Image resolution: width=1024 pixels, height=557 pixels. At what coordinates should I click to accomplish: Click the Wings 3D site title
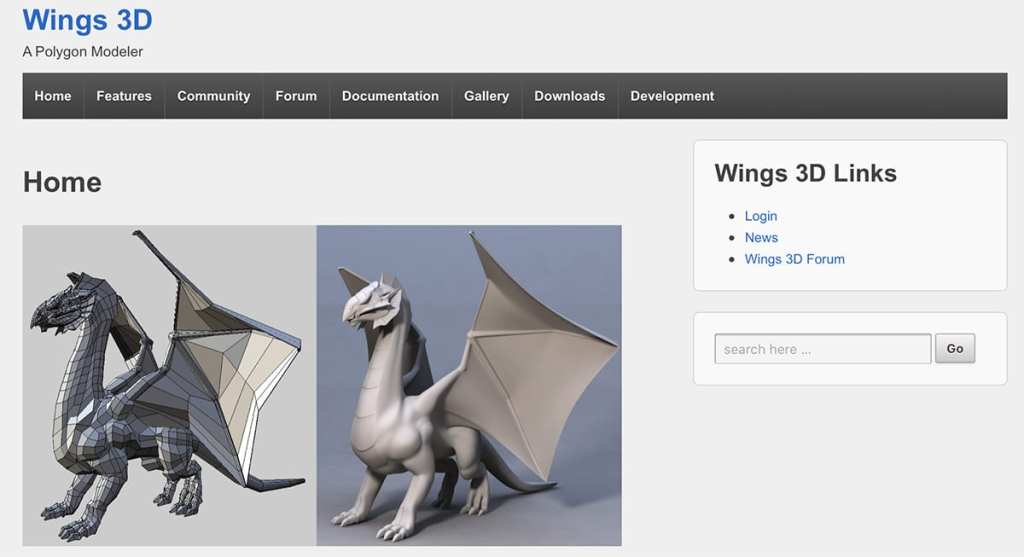click(88, 20)
